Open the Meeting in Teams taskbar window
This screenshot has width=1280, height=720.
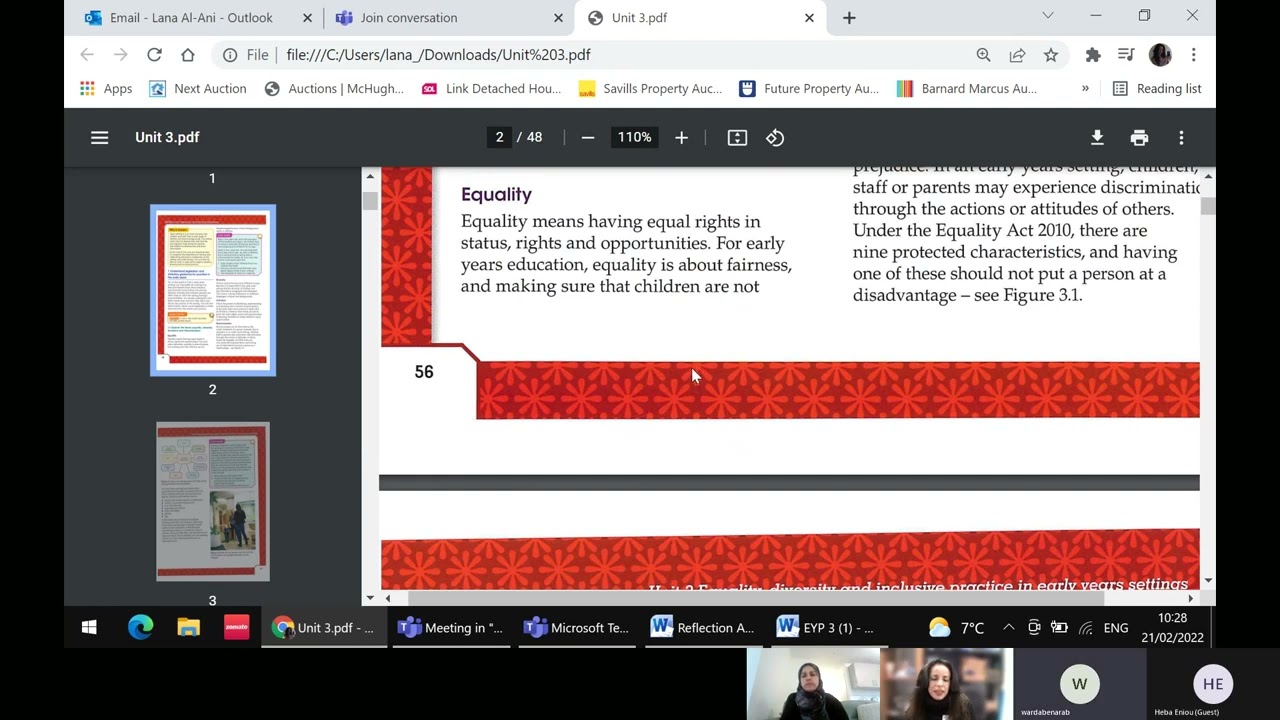pyautogui.click(x=451, y=628)
